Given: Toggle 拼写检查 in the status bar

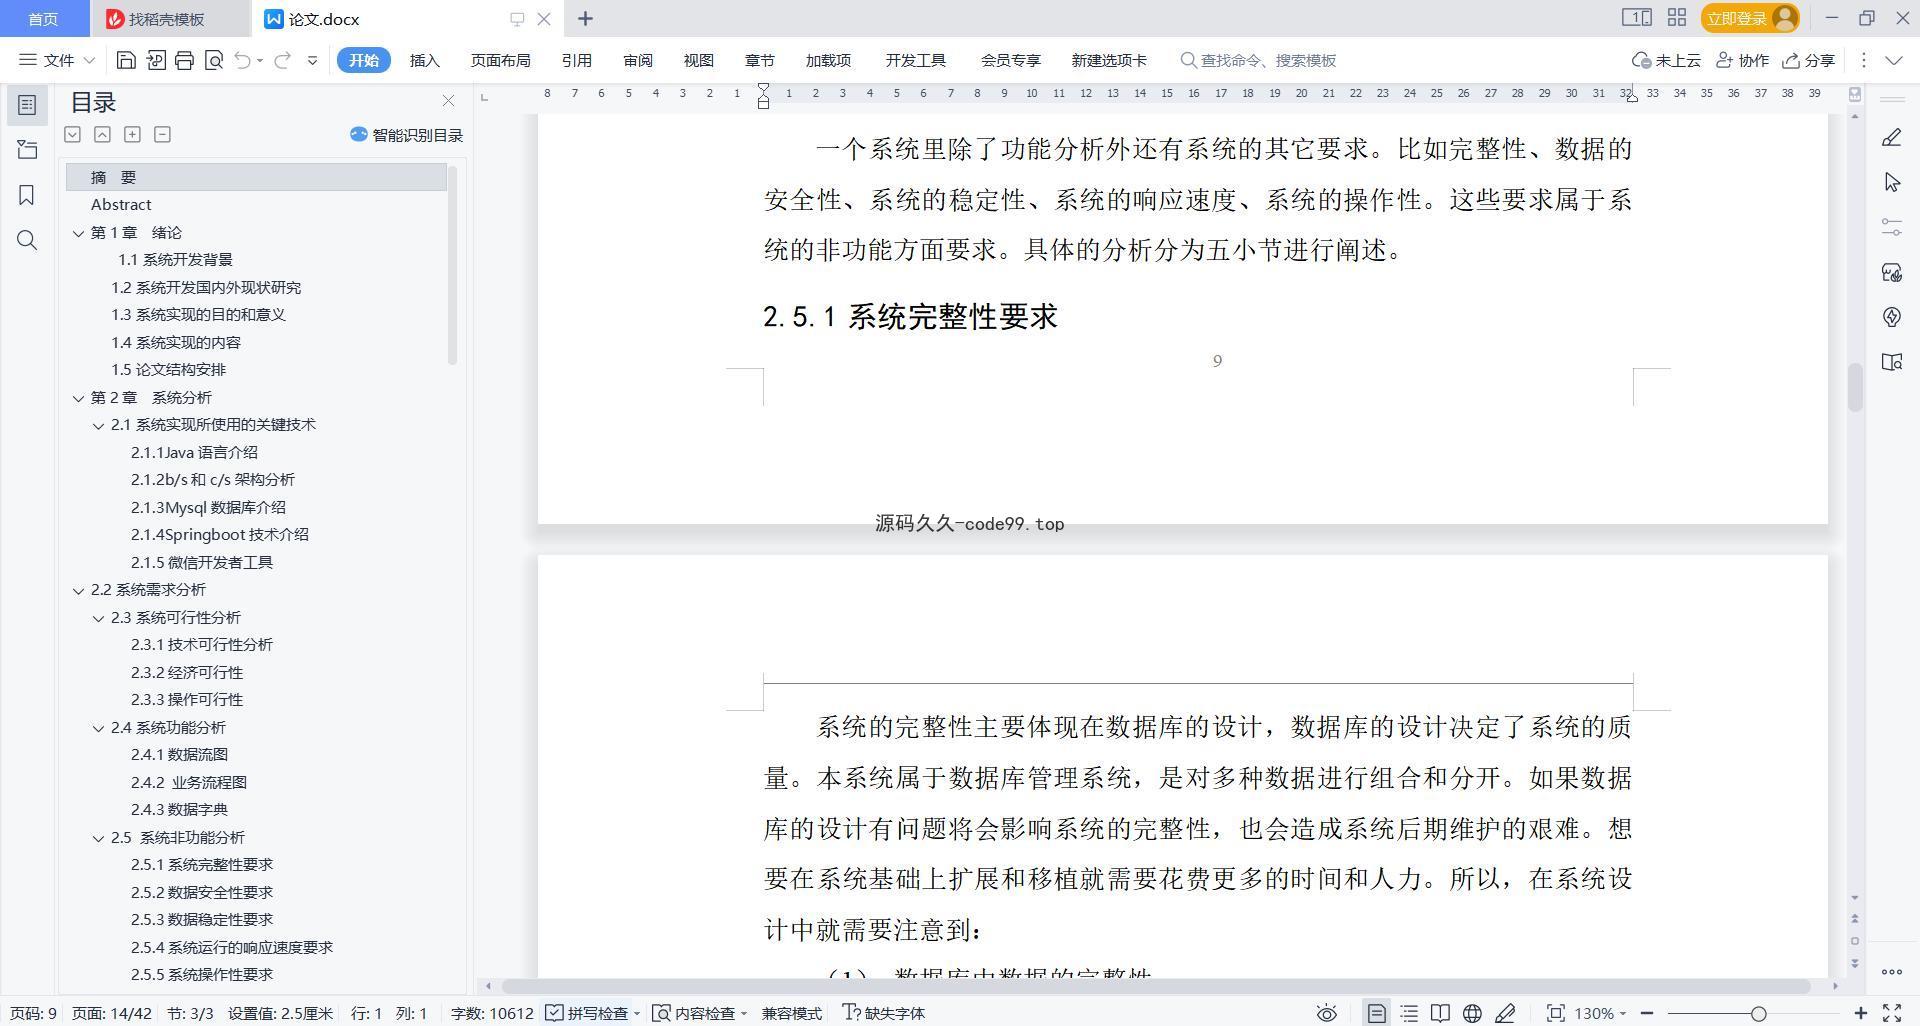Looking at the screenshot, I should pyautogui.click(x=592, y=1013).
